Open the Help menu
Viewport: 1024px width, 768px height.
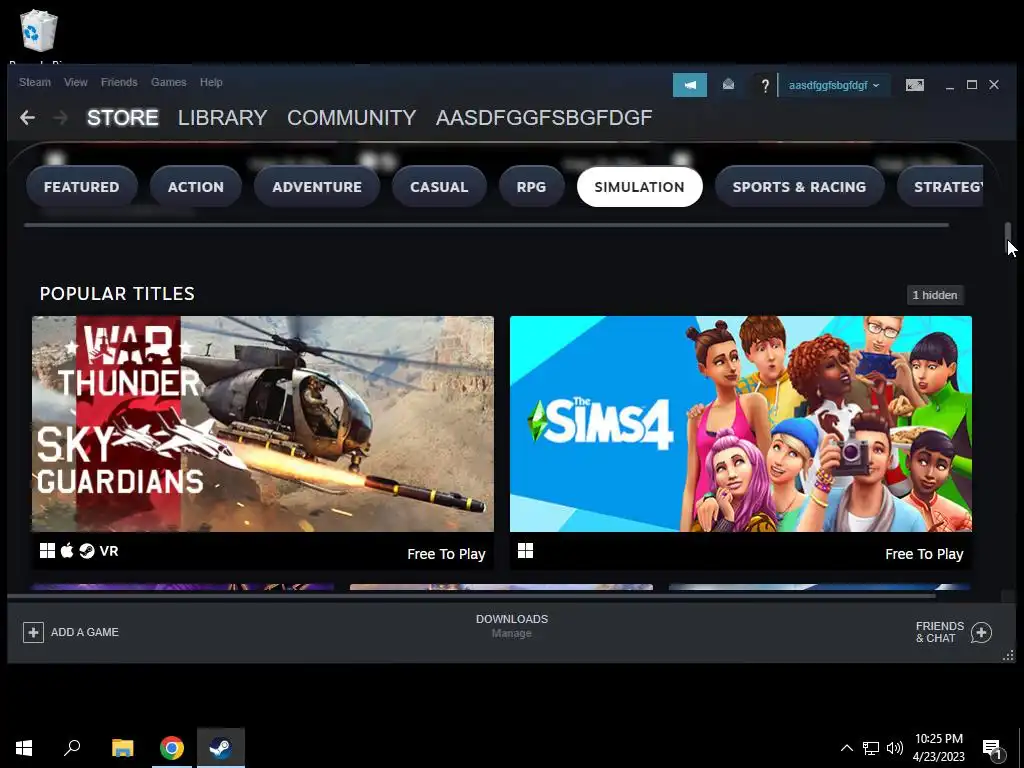[211, 82]
